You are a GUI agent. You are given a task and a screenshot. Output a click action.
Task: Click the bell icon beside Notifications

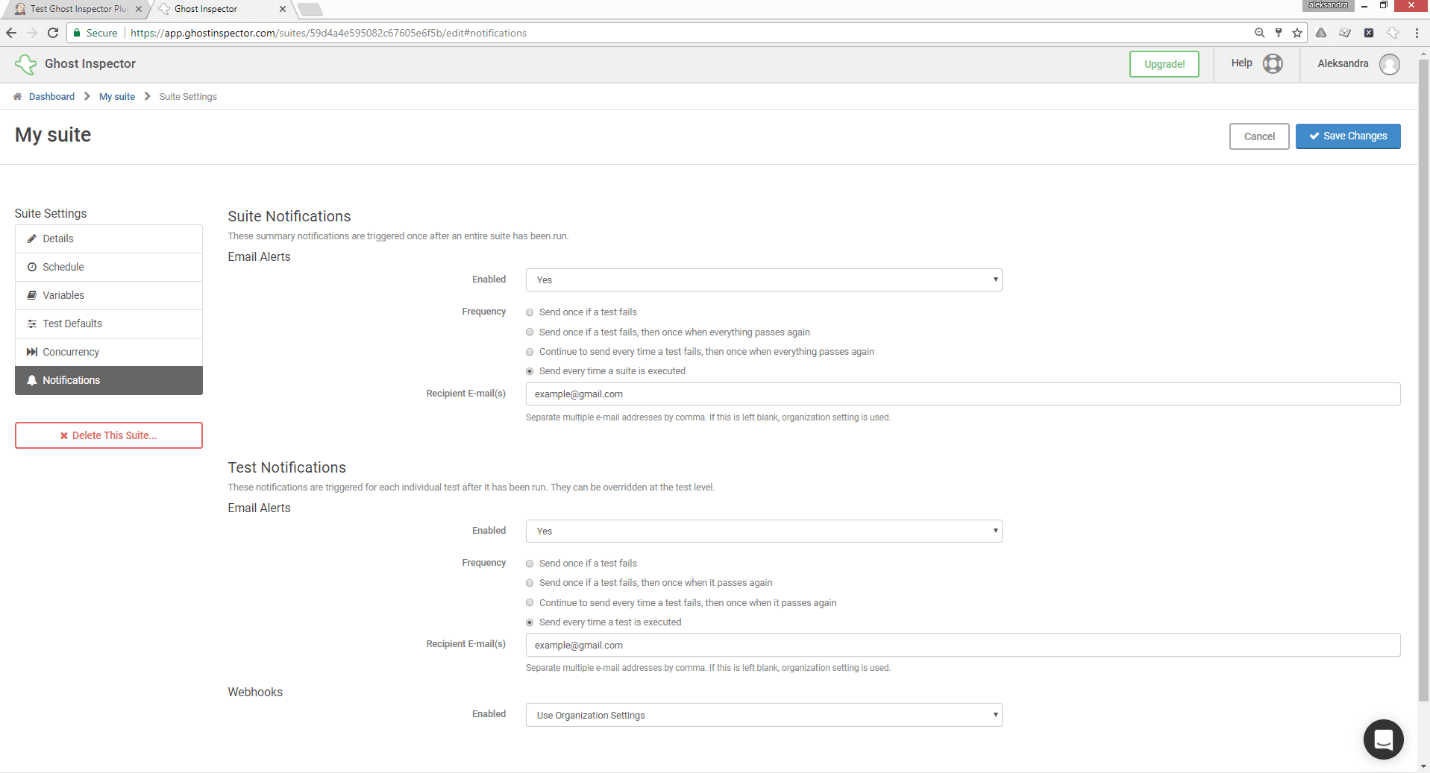click(32, 380)
